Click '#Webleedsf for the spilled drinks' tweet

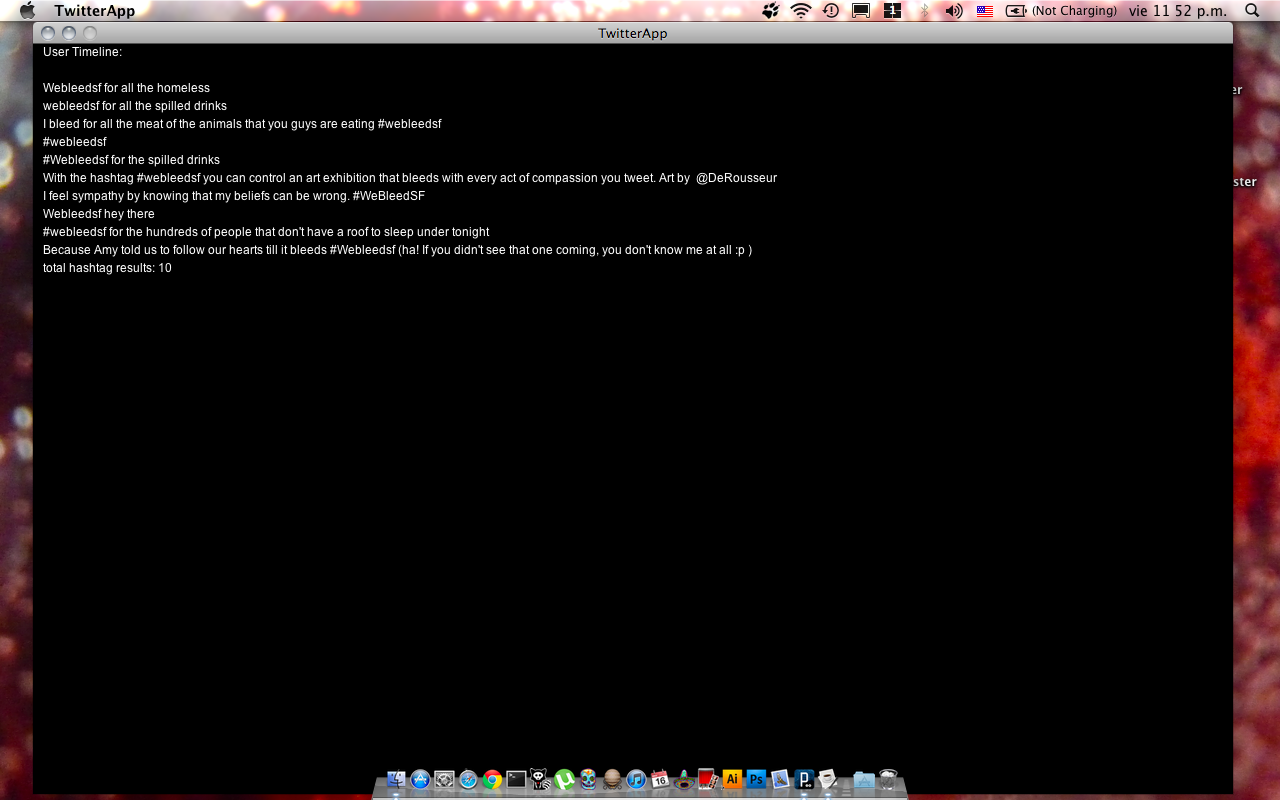point(131,160)
